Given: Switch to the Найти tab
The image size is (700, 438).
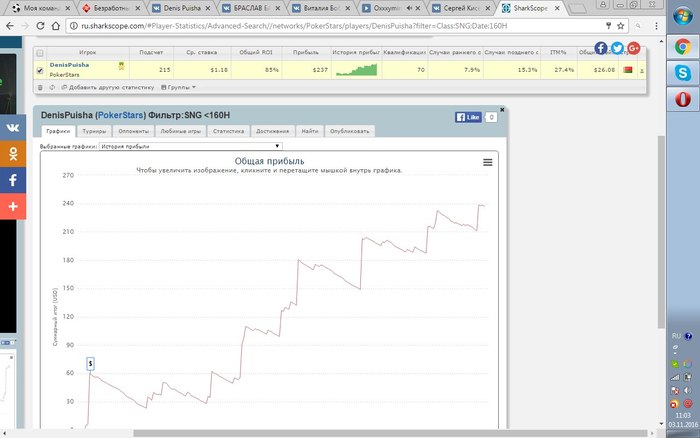Looking at the screenshot, I should (309, 131).
